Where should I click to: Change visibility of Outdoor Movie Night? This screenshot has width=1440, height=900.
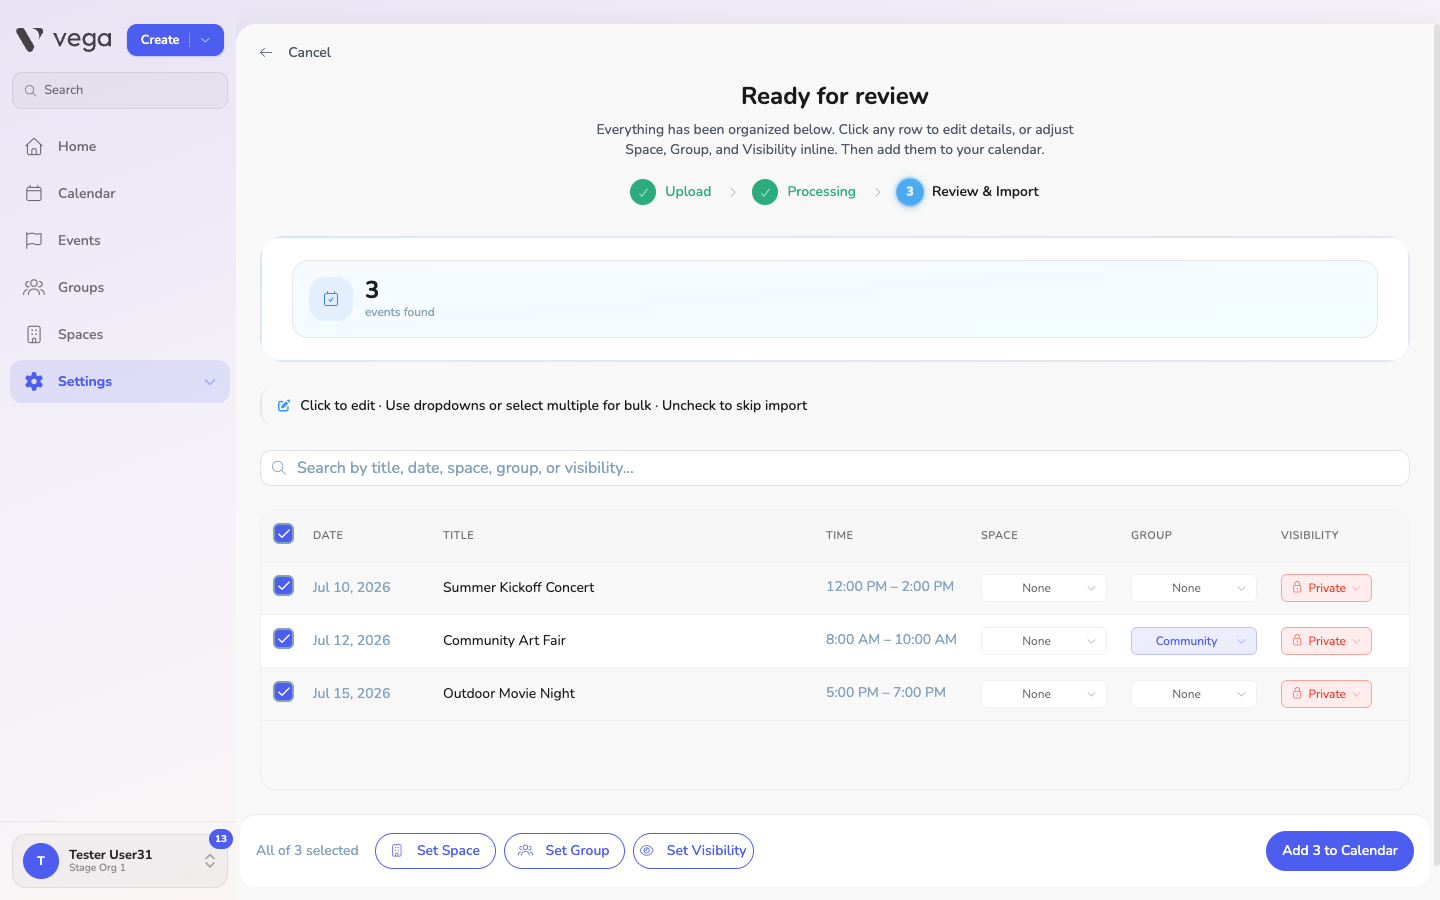point(1326,694)
